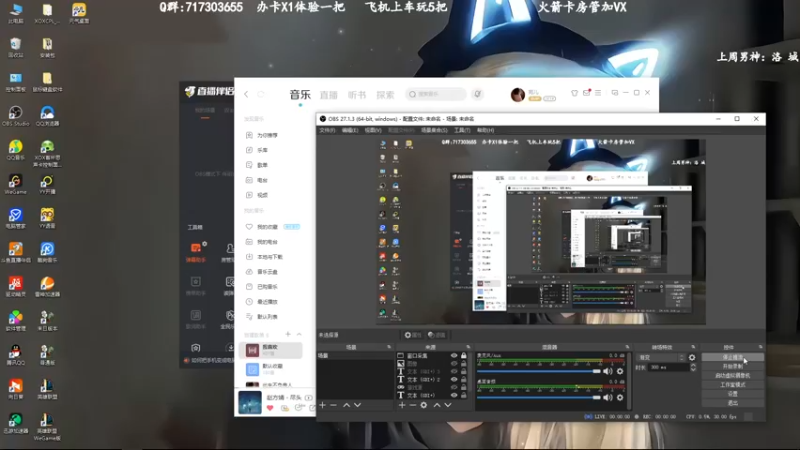Mute the 桌面音频 speaker icon
Image resolution: width=800 pixels, height=450 pixels.
point(608,397)
